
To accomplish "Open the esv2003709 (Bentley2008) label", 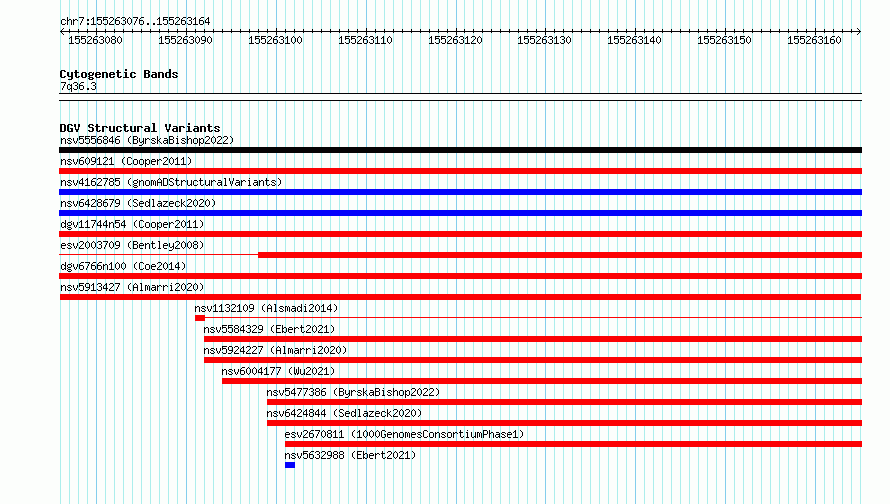I will tap(132, 245).
